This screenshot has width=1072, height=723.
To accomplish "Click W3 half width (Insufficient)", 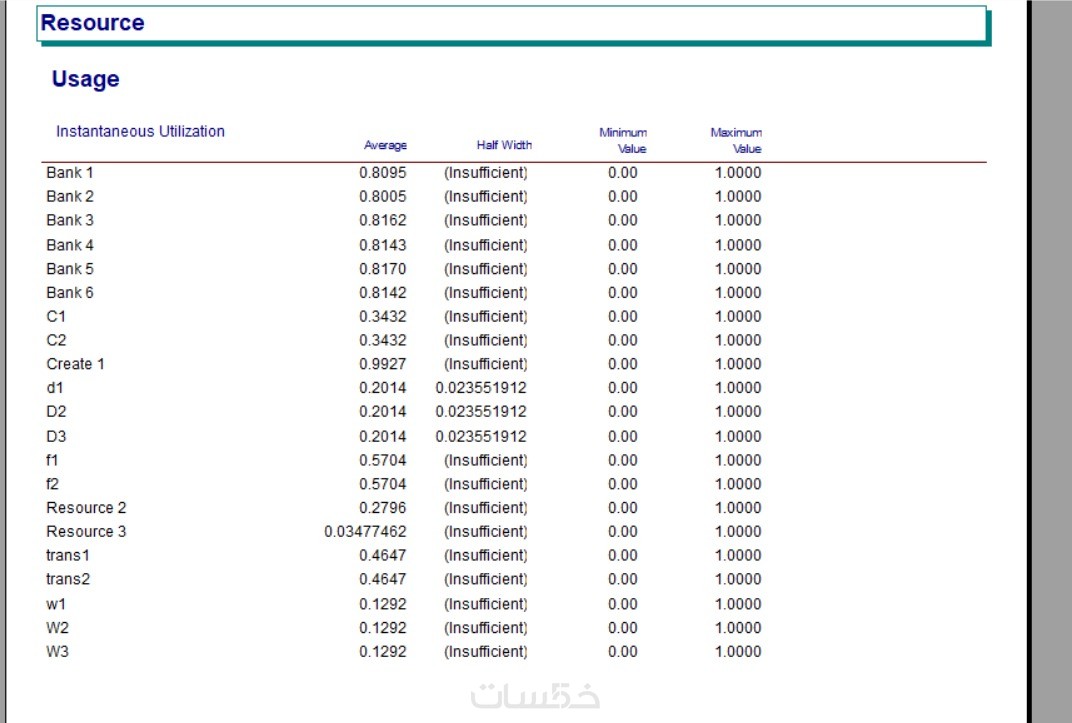I will [x=486, y=651].
